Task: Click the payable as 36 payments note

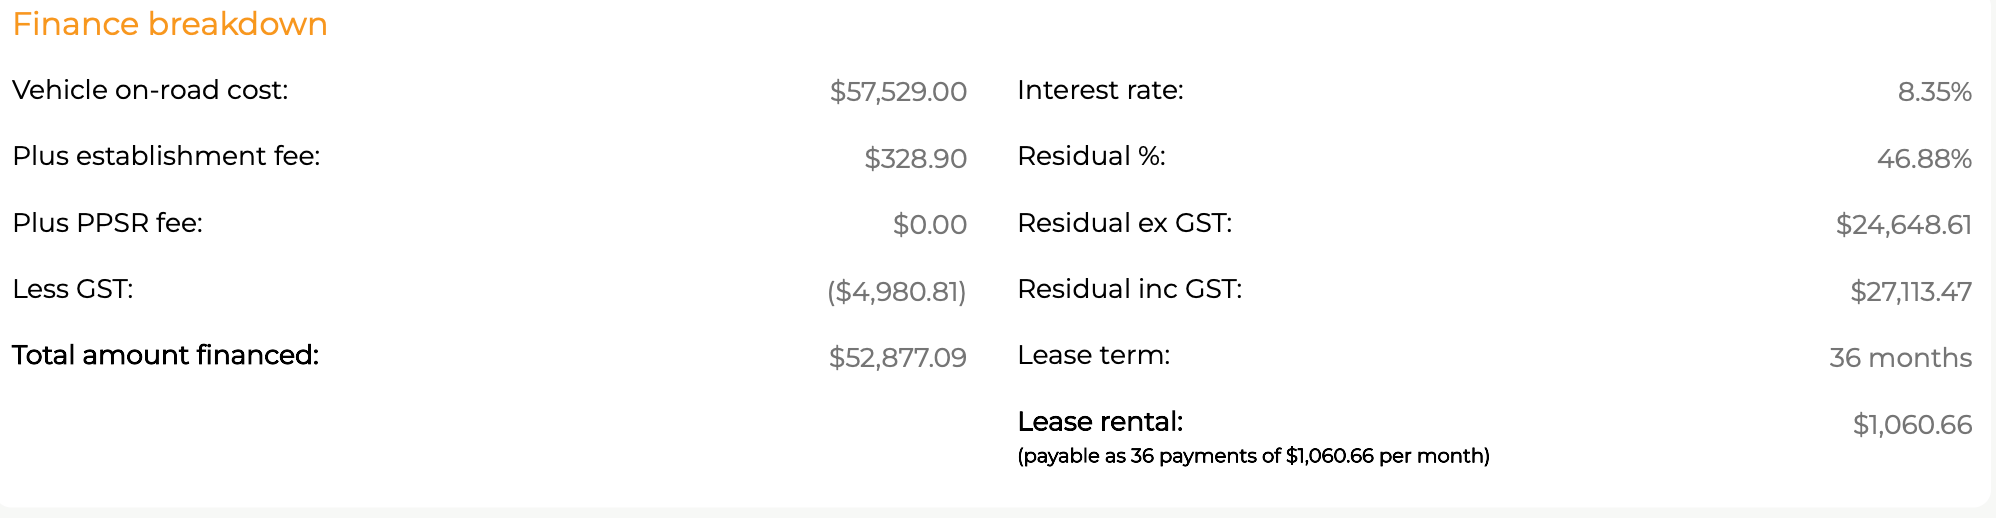Action: click(x=1253, y=456)
